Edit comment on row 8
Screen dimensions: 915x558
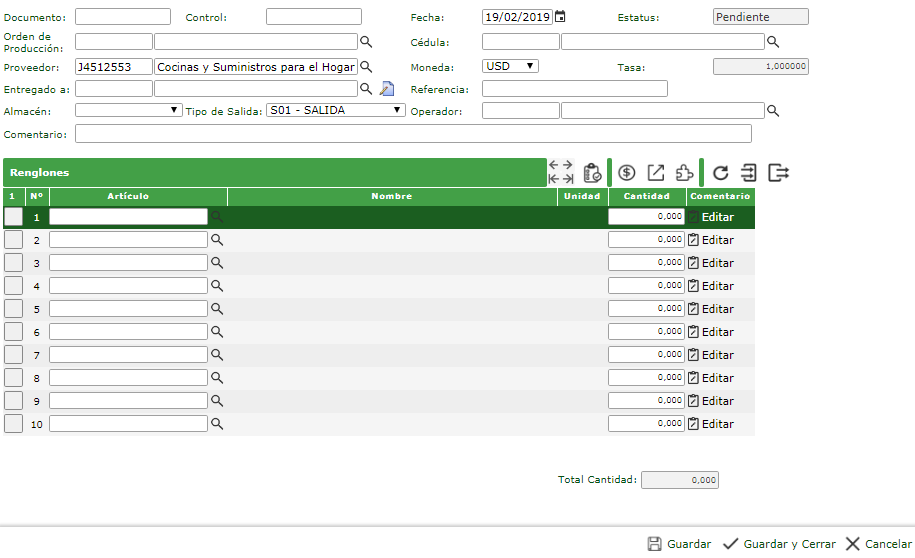coord(711,378)
